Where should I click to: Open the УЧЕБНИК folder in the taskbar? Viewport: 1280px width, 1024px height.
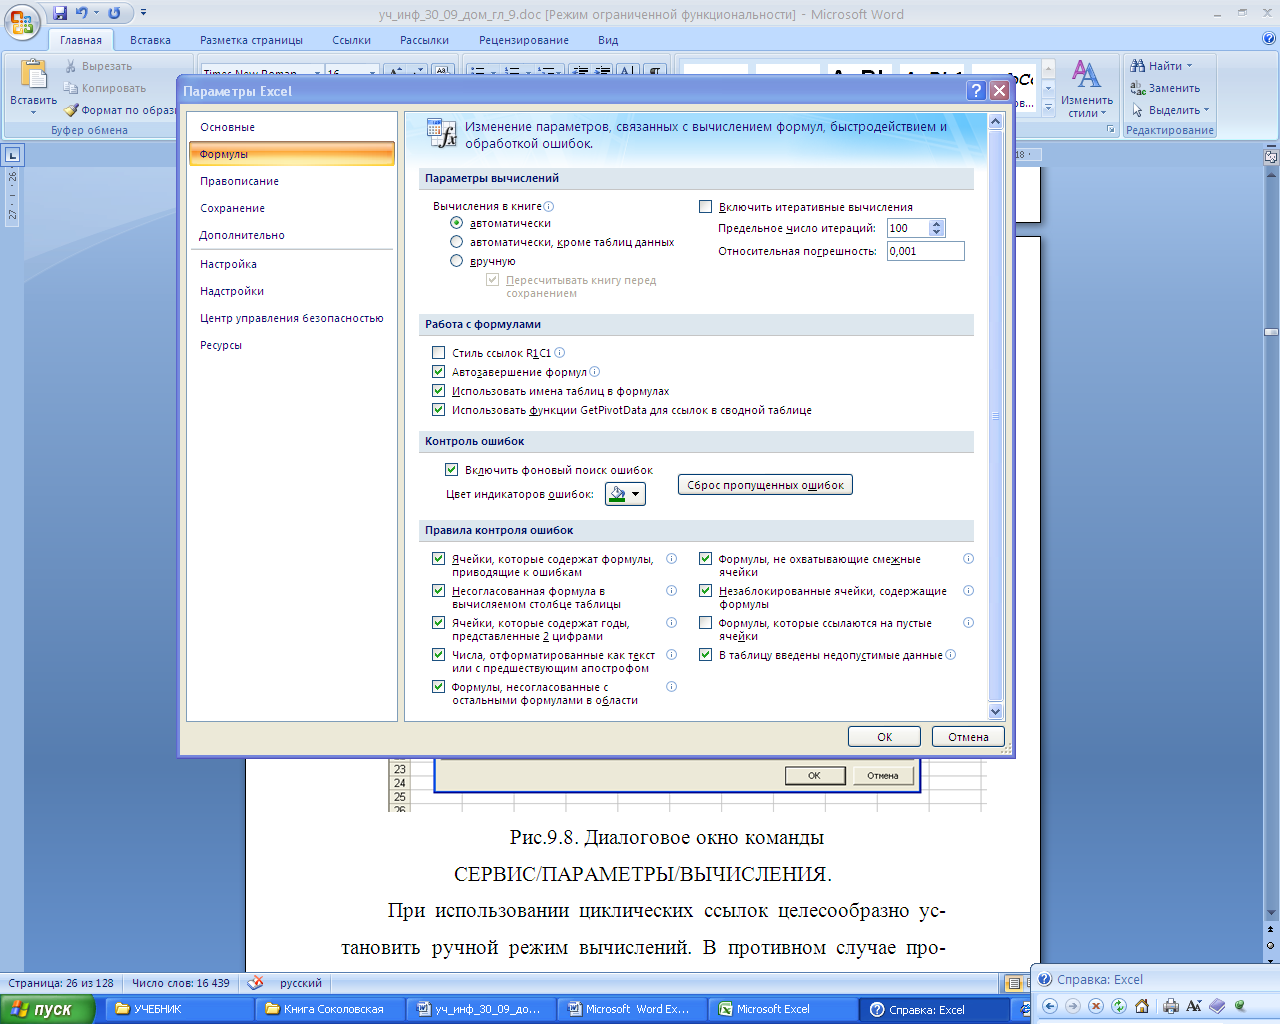click(x=181, y=1009)
